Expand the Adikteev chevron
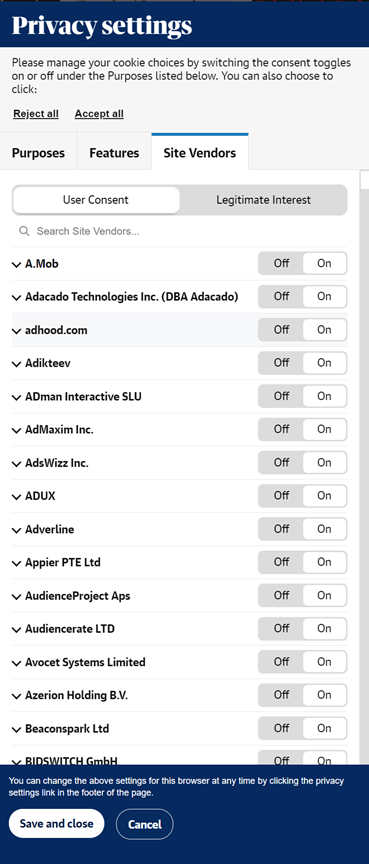369x864 pixels. tap(17, 364)
